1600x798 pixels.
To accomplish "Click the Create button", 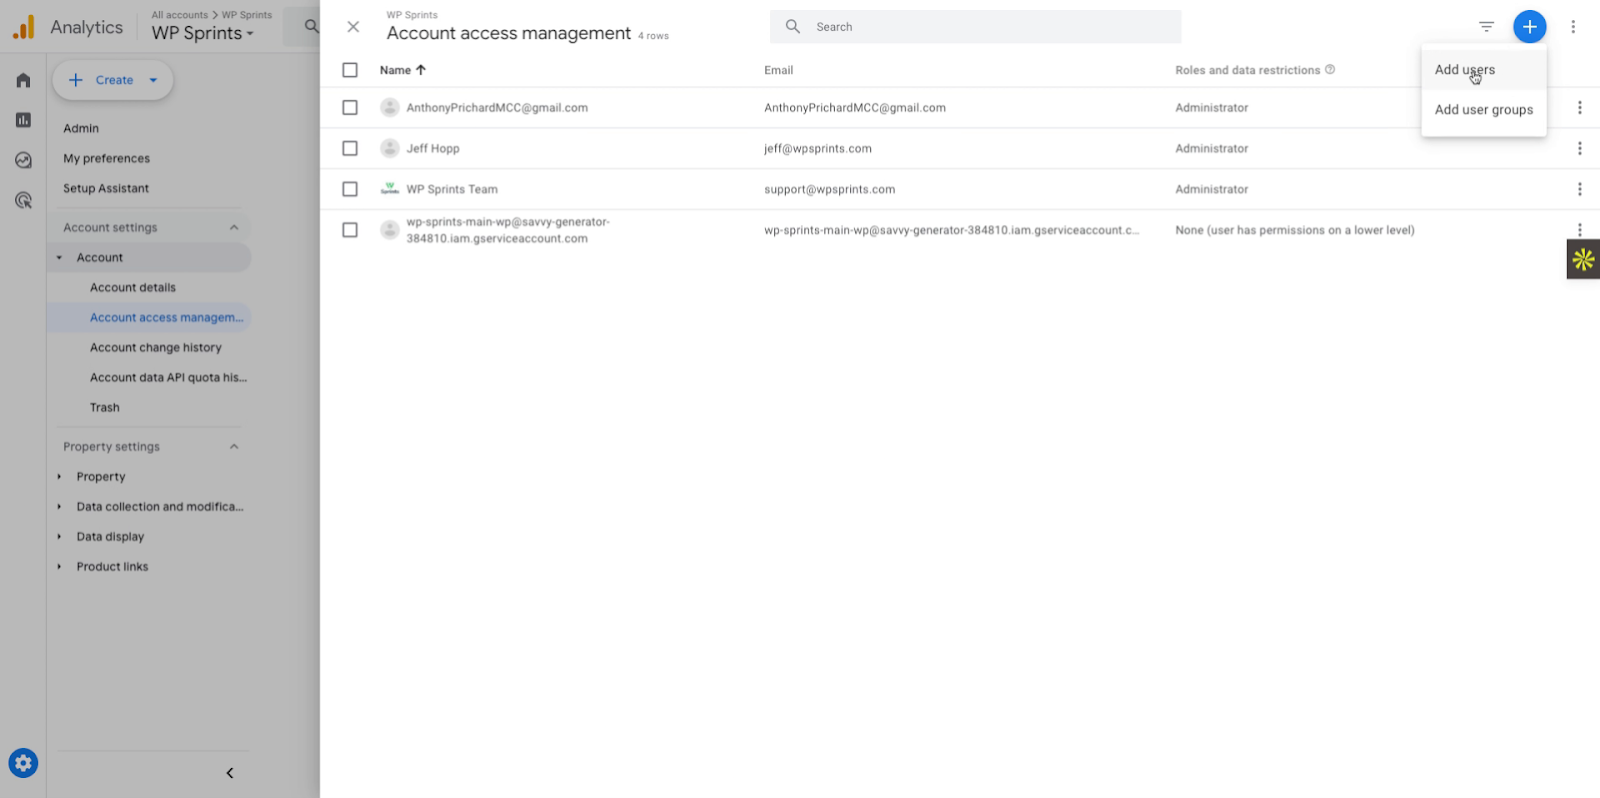I will [113, 80].
